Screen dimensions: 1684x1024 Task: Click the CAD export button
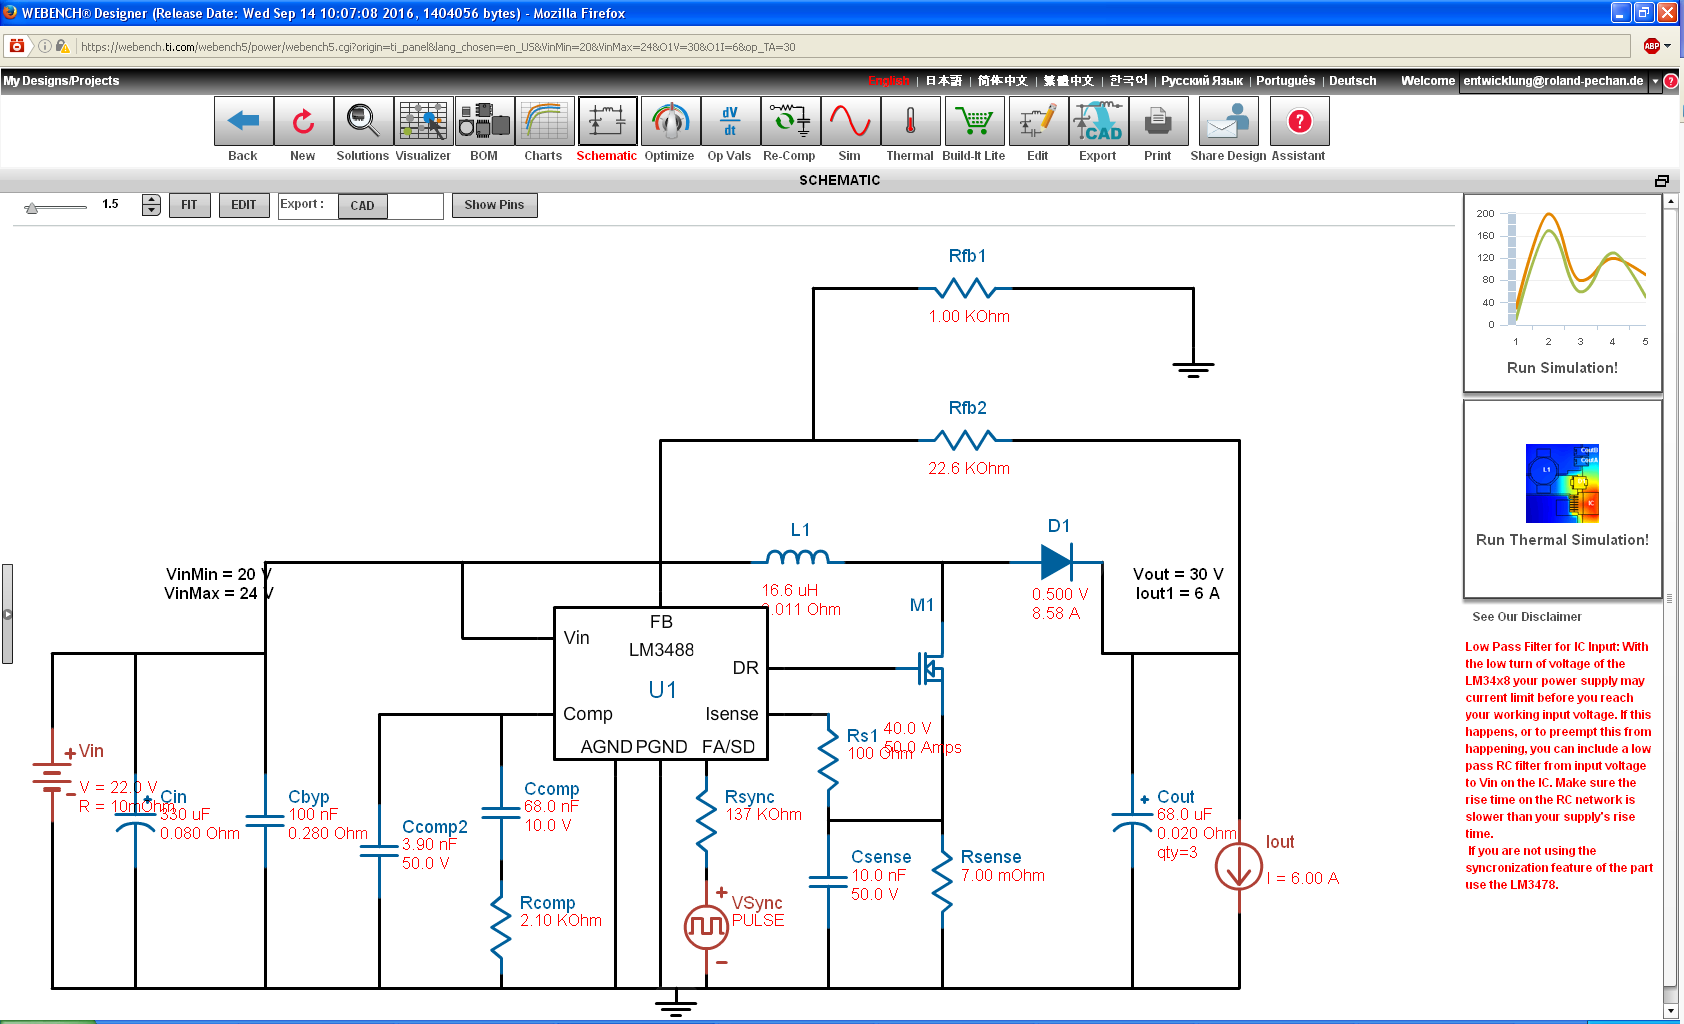point(362,206)
